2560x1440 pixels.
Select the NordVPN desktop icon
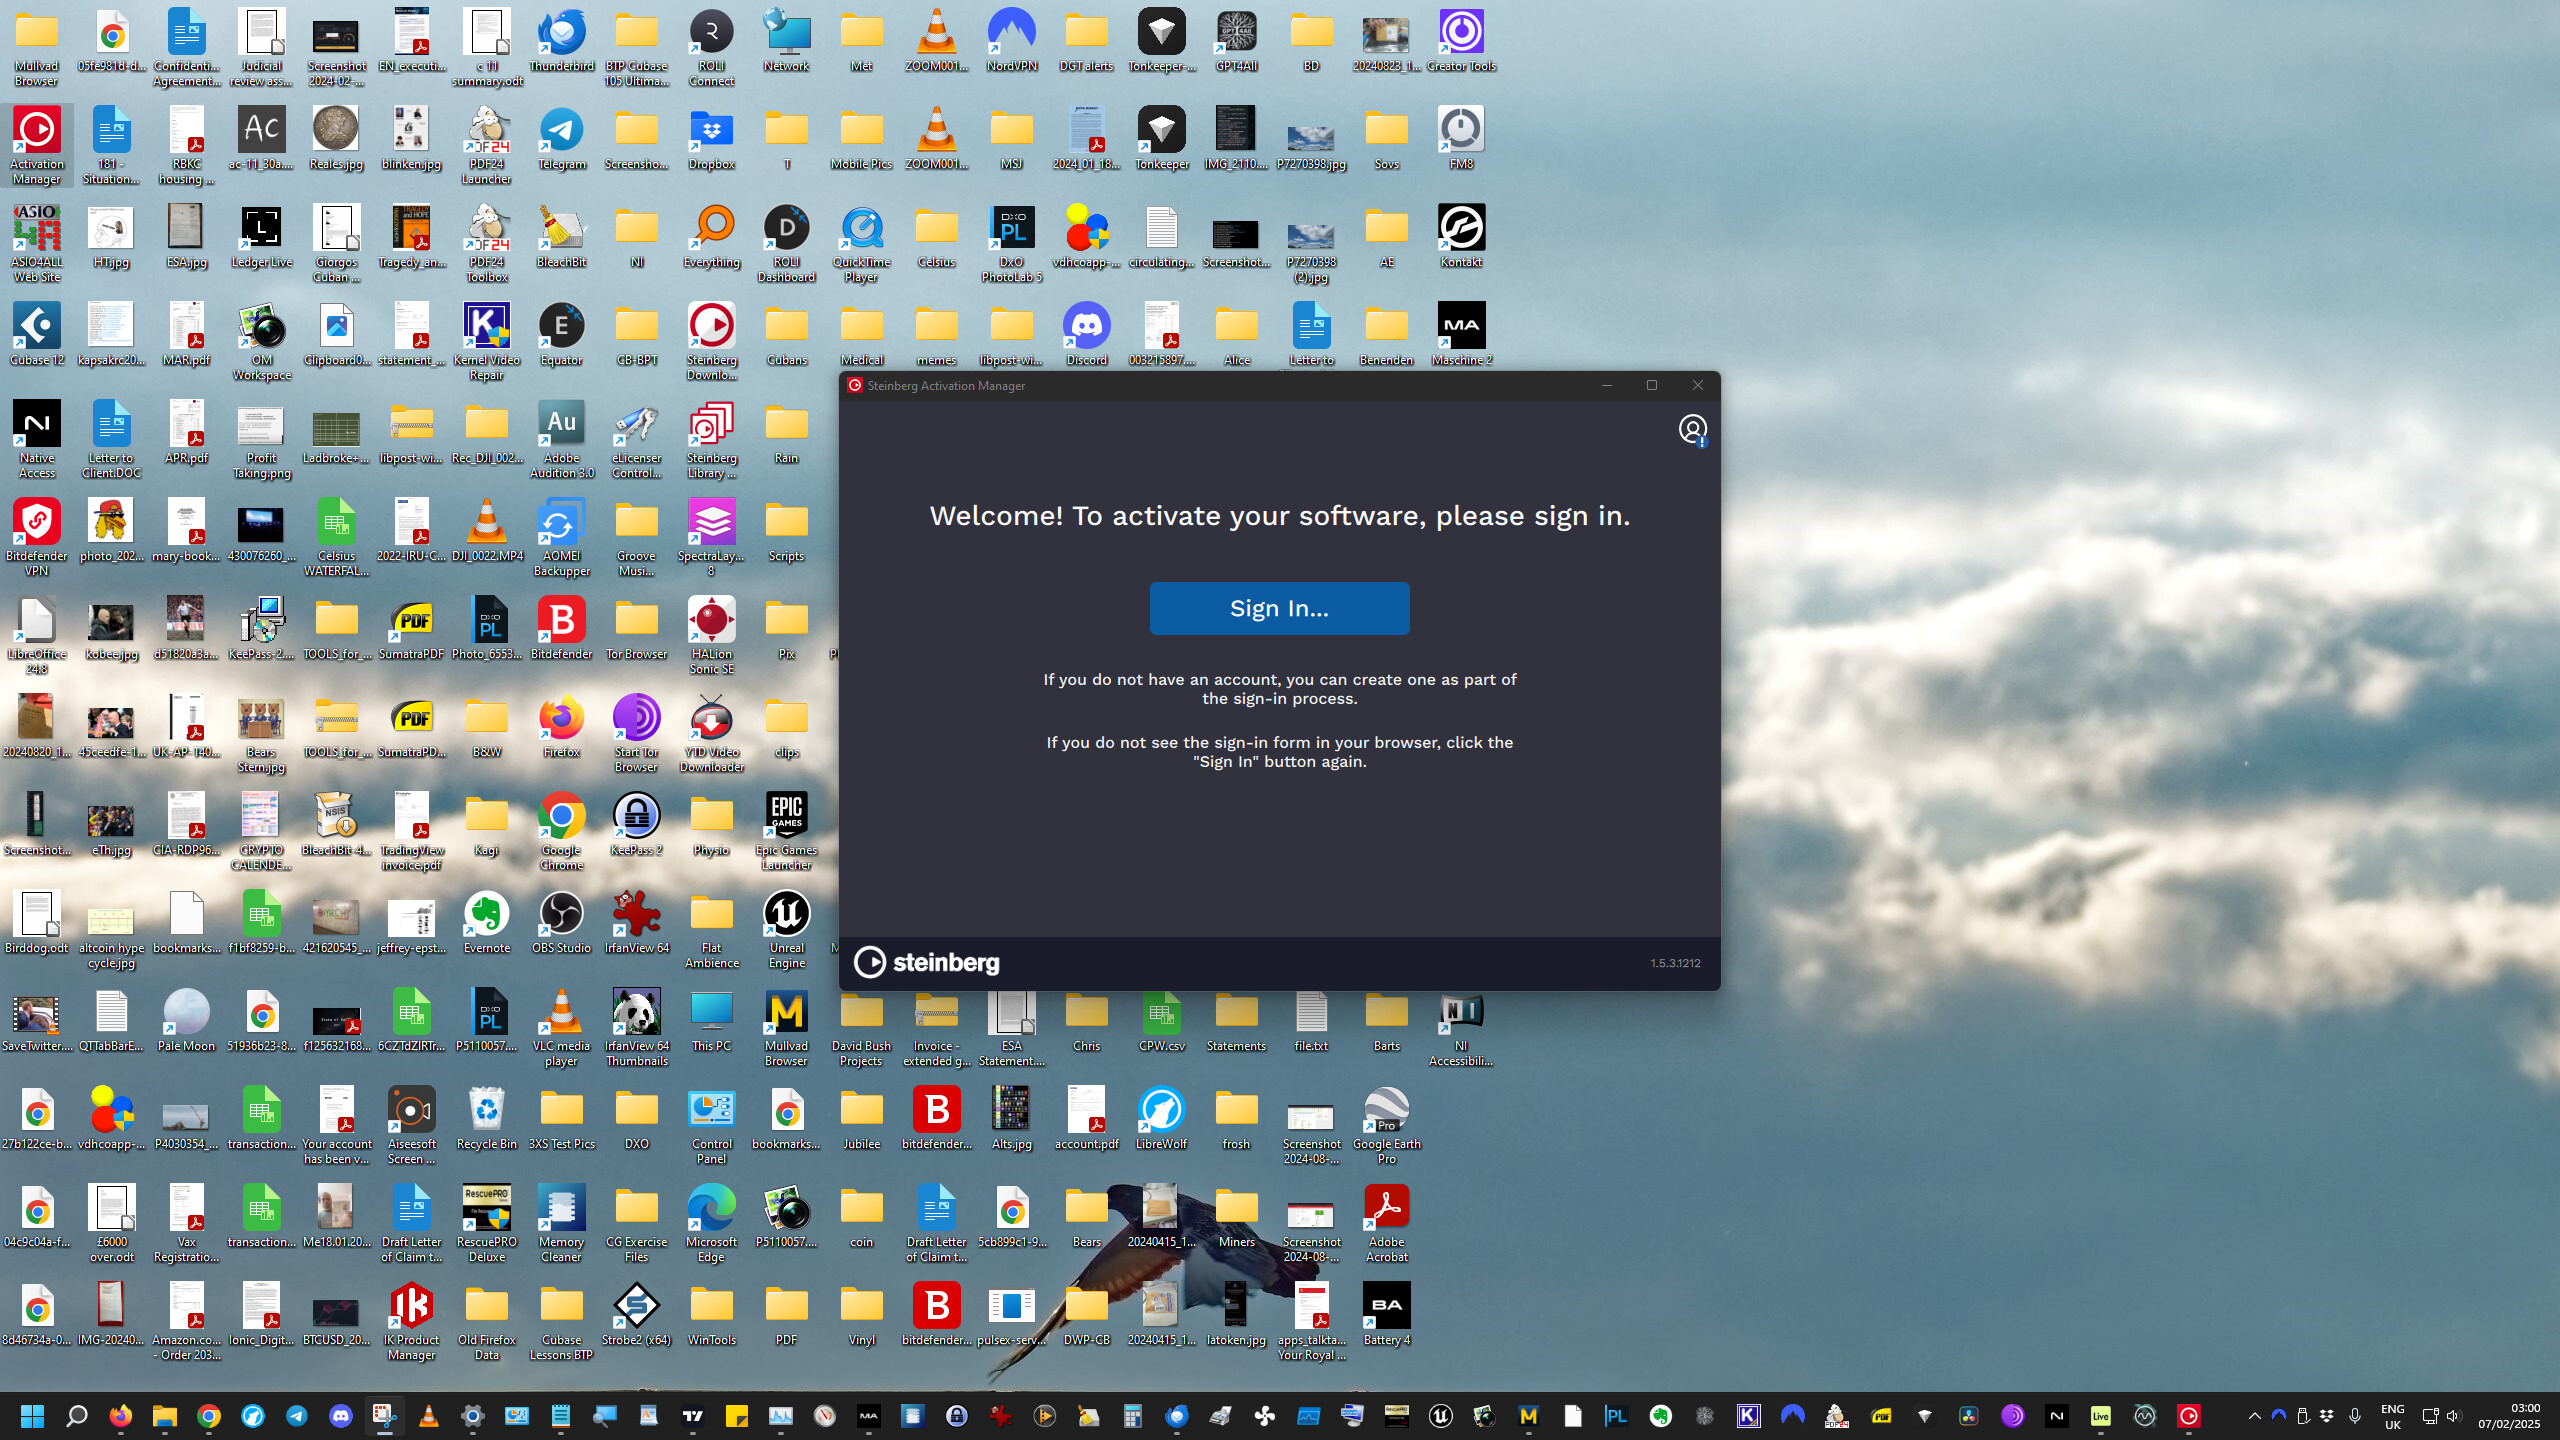[1012, 41]
